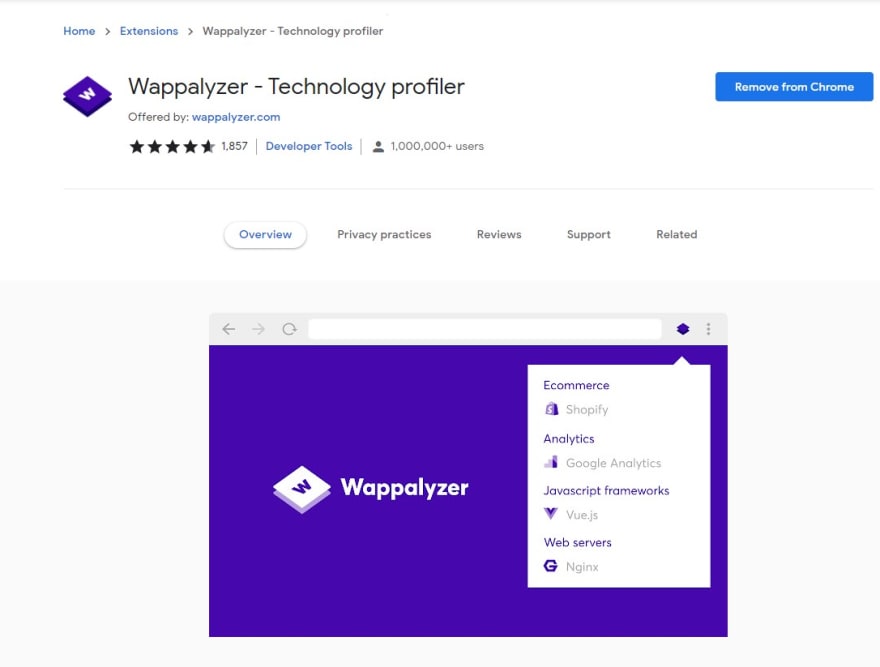The height and width of the screenshot is (667, 880).
Task: Click the Nginx logo icon
Action: click(551, 566)
